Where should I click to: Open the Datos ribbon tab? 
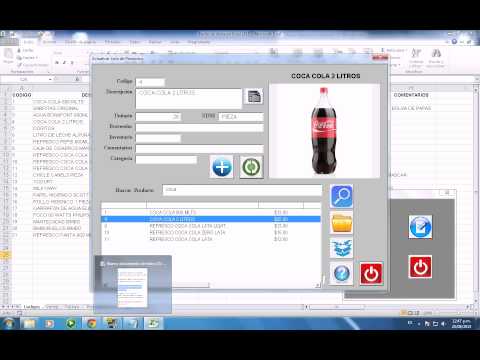click(x=135, y=42)
